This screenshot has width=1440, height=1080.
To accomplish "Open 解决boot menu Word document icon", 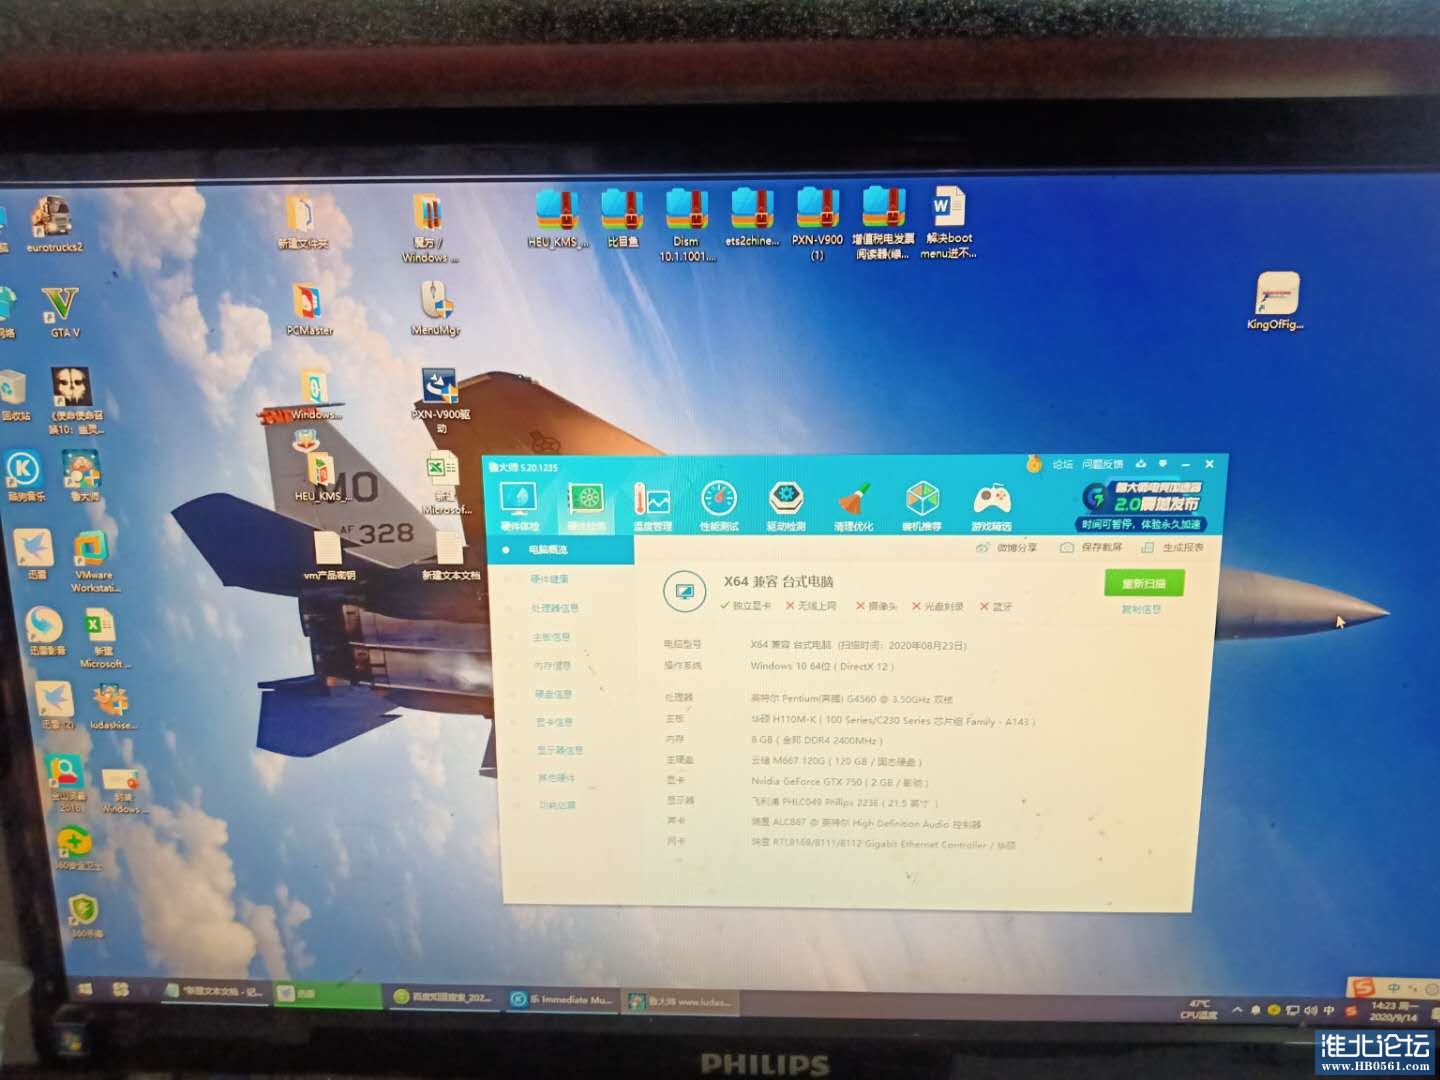I will point(948,223).
